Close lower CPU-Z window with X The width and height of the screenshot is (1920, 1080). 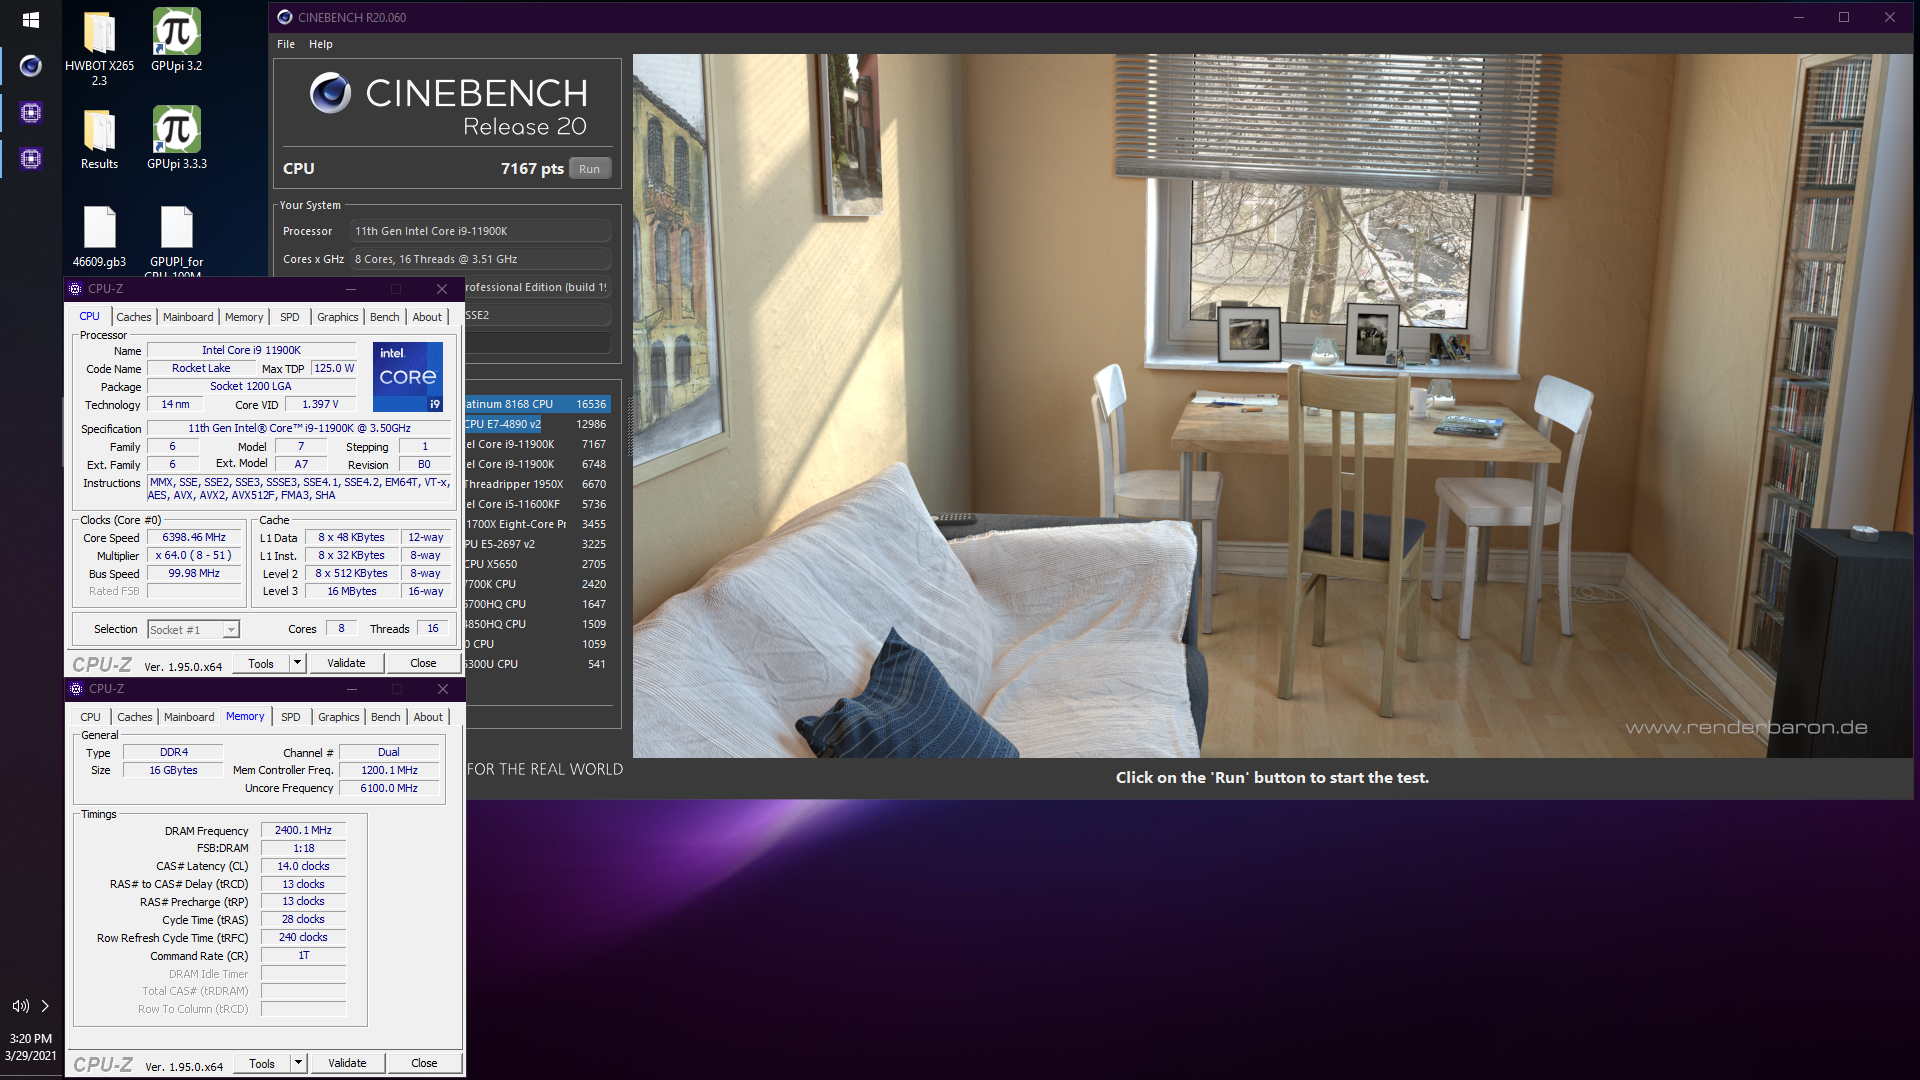(x=443, y=689)
